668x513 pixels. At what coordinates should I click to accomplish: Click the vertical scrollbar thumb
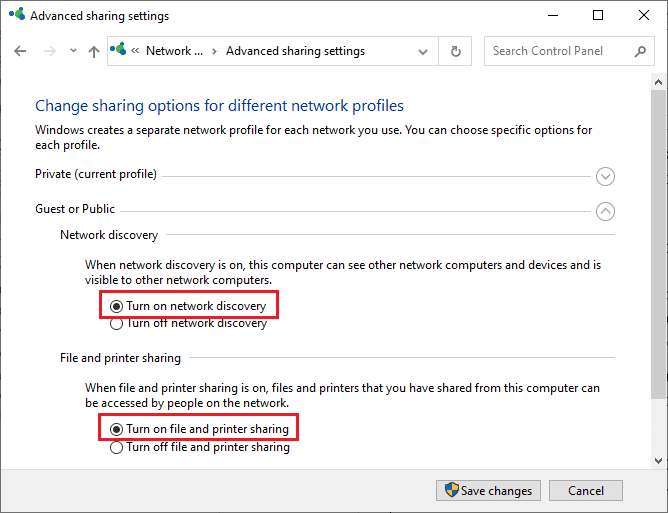tap(659, 244)
